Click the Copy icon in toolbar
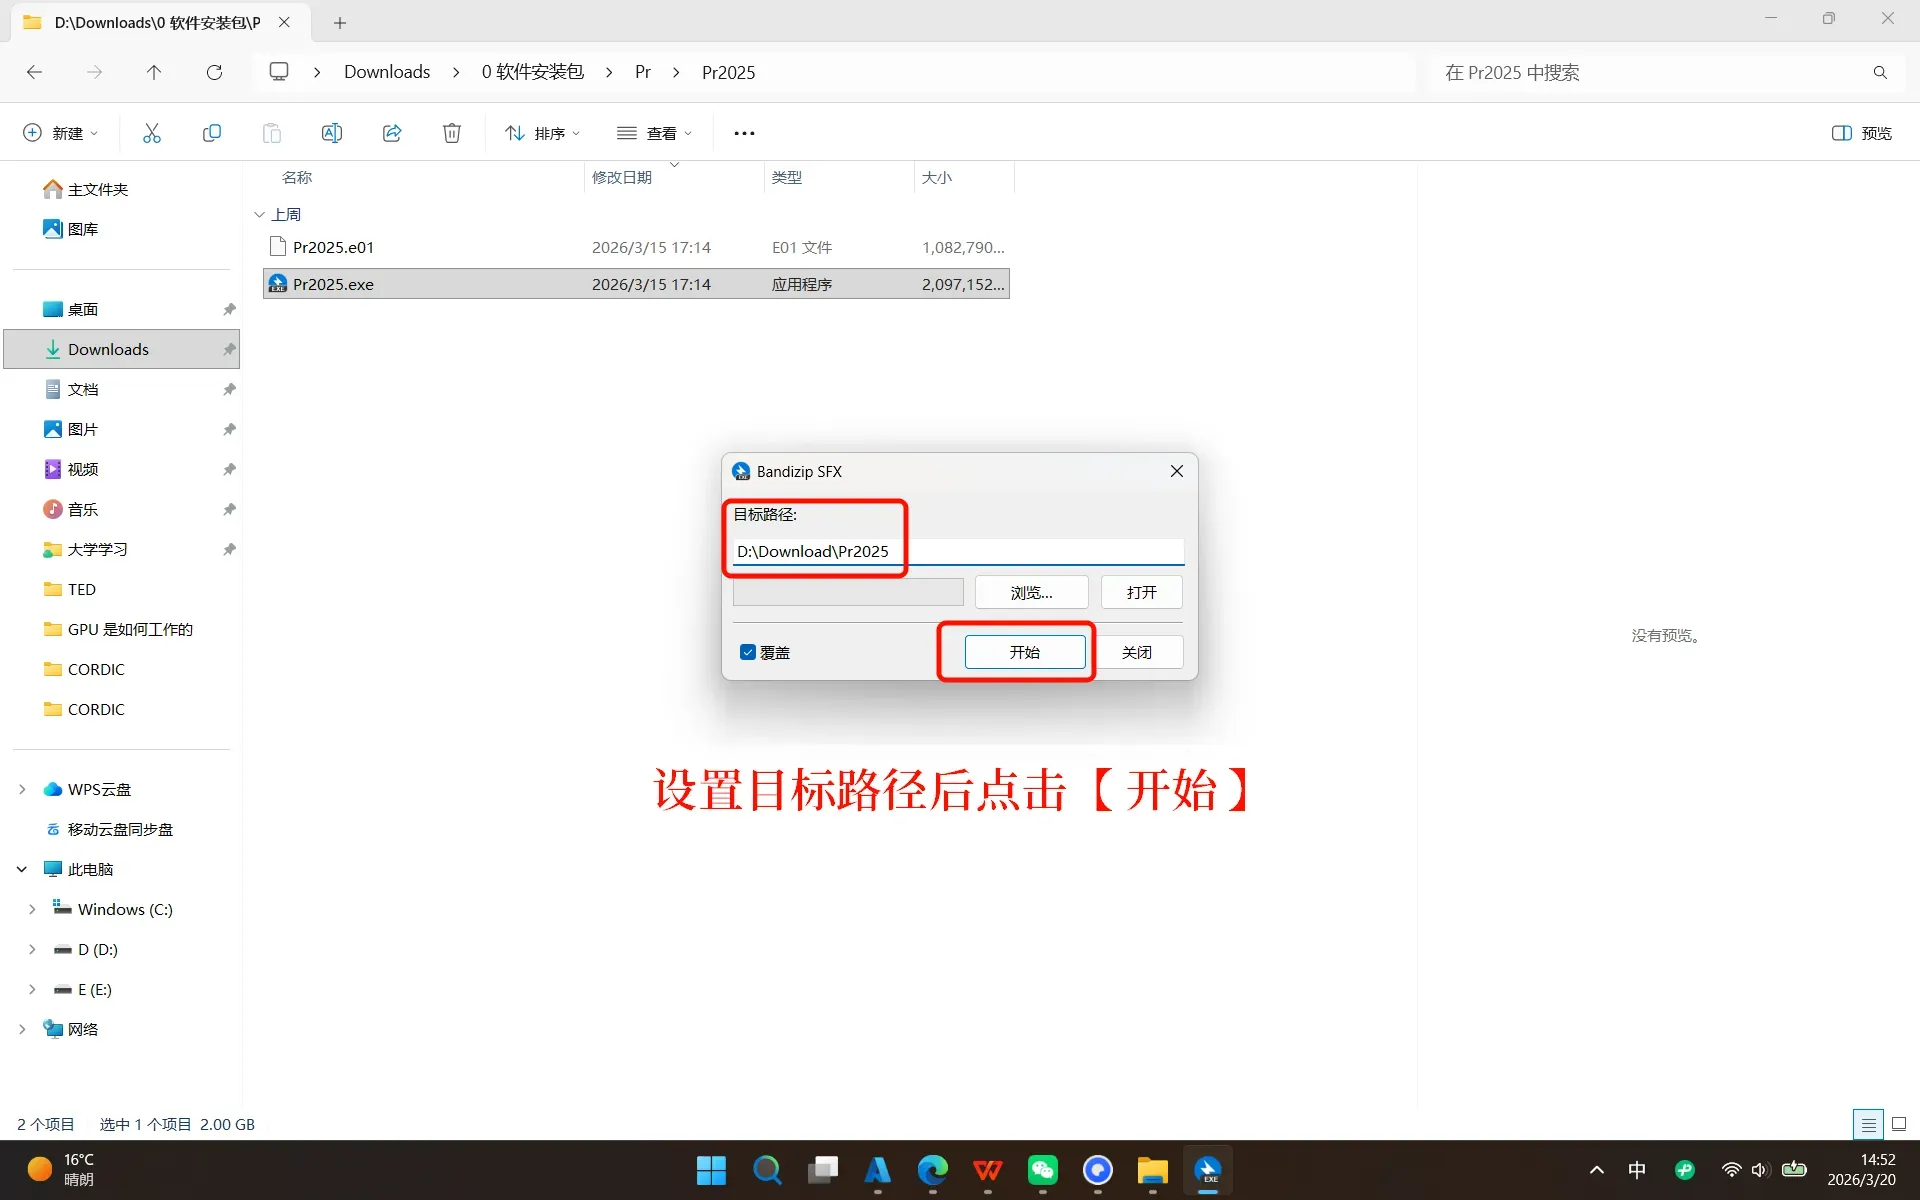1920x1200 pixels. 212,133
